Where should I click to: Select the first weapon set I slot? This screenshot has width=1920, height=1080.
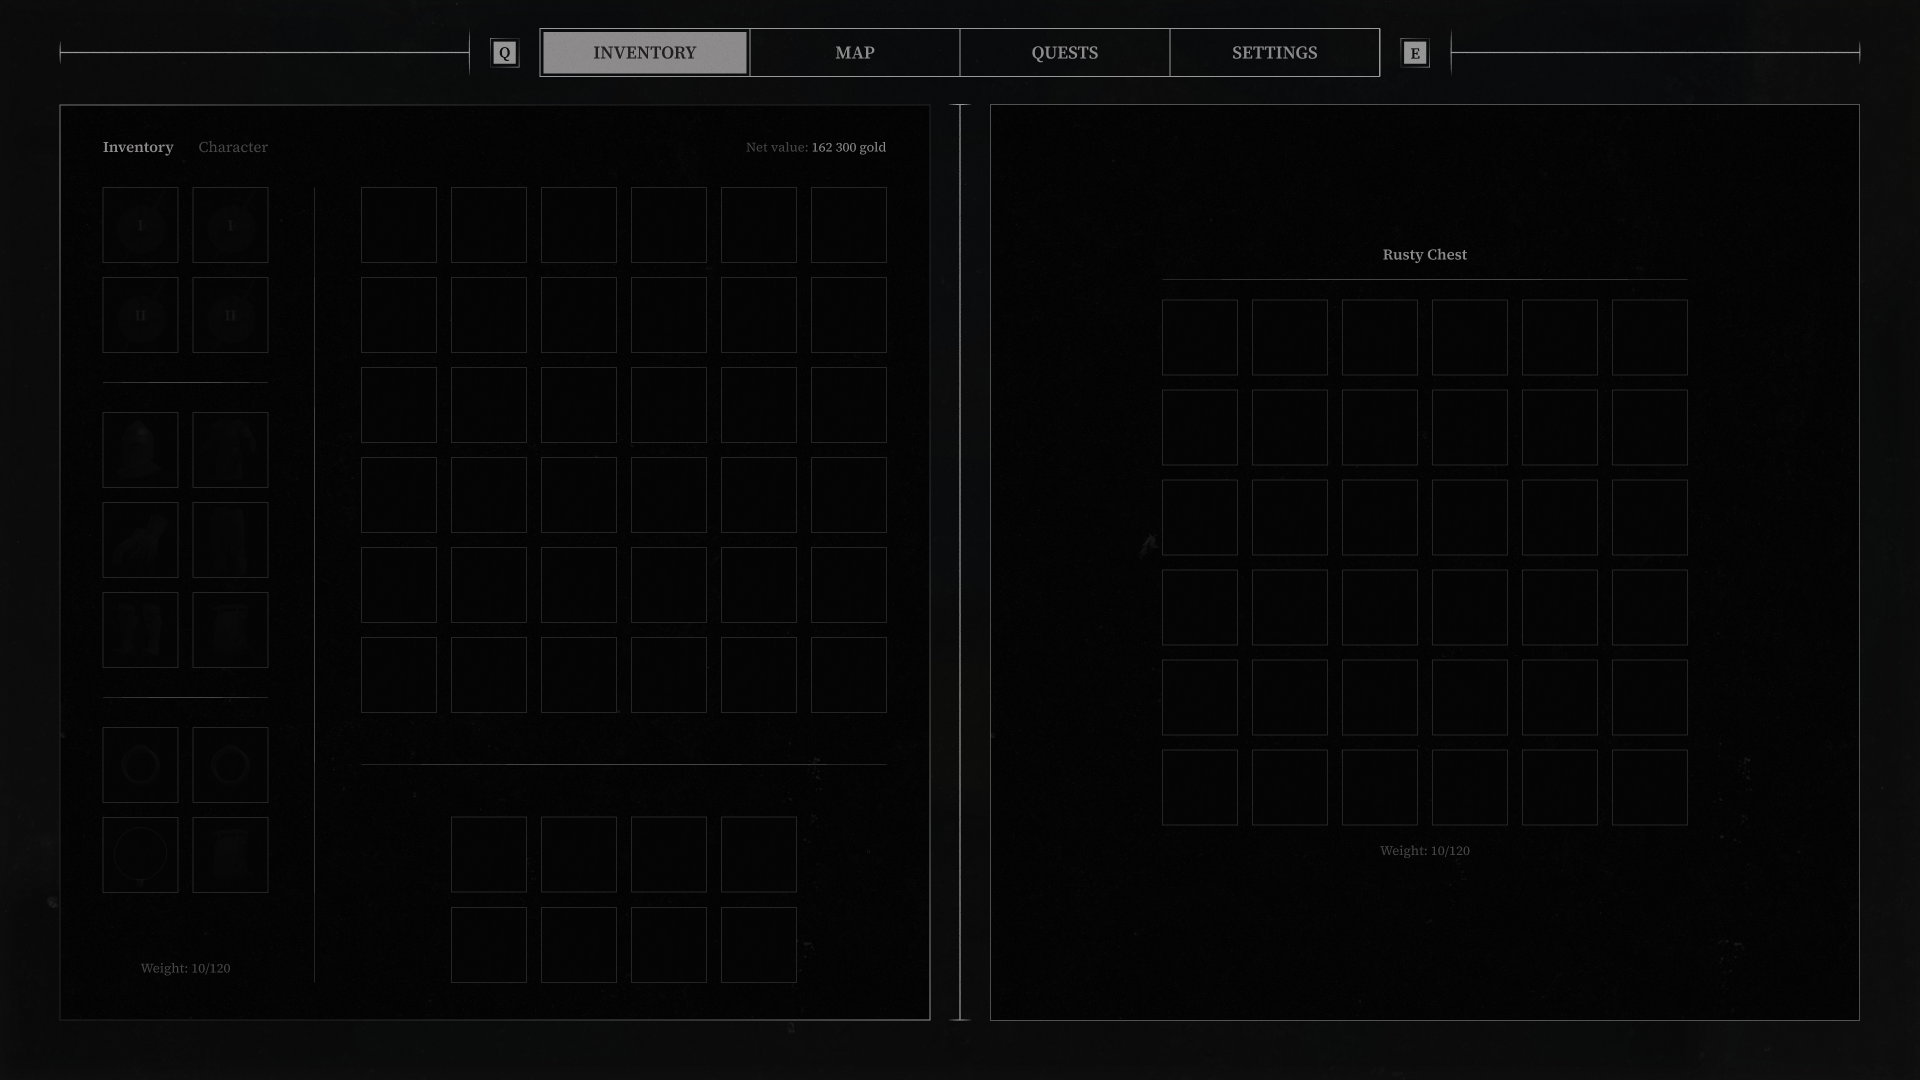click(x=140, y=225)
